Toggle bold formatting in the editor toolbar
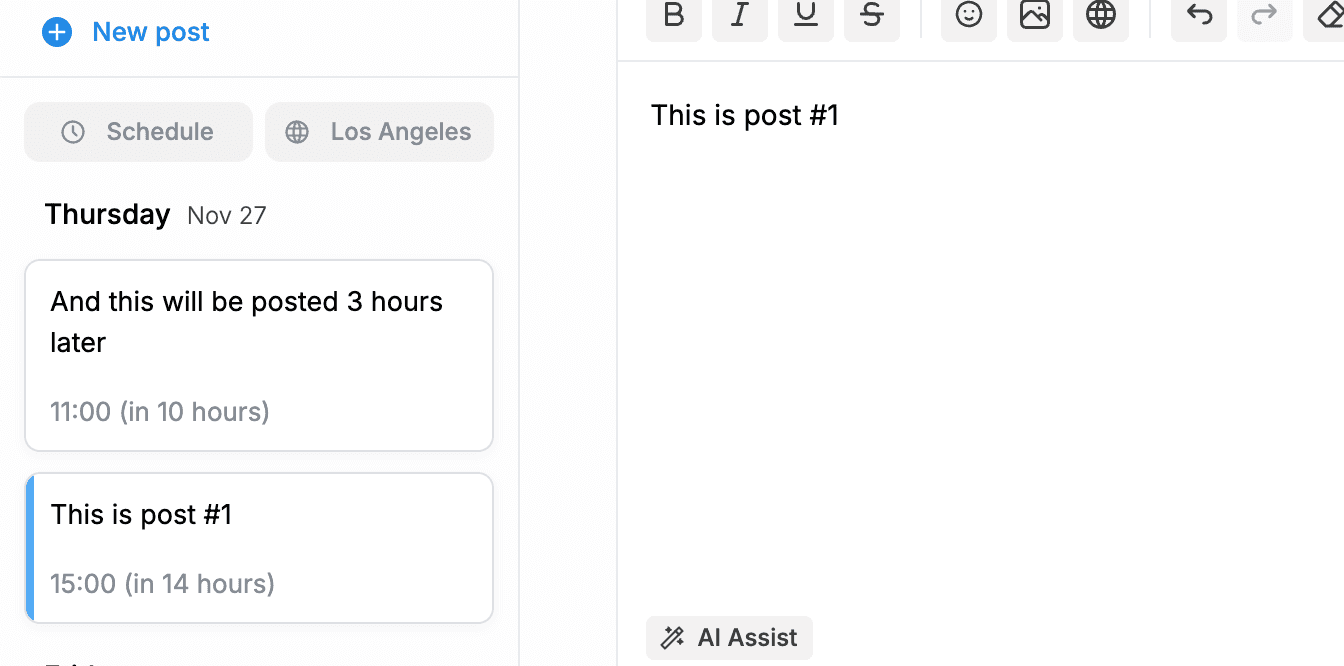This screenshot has width=1344, height=666. 674,16
